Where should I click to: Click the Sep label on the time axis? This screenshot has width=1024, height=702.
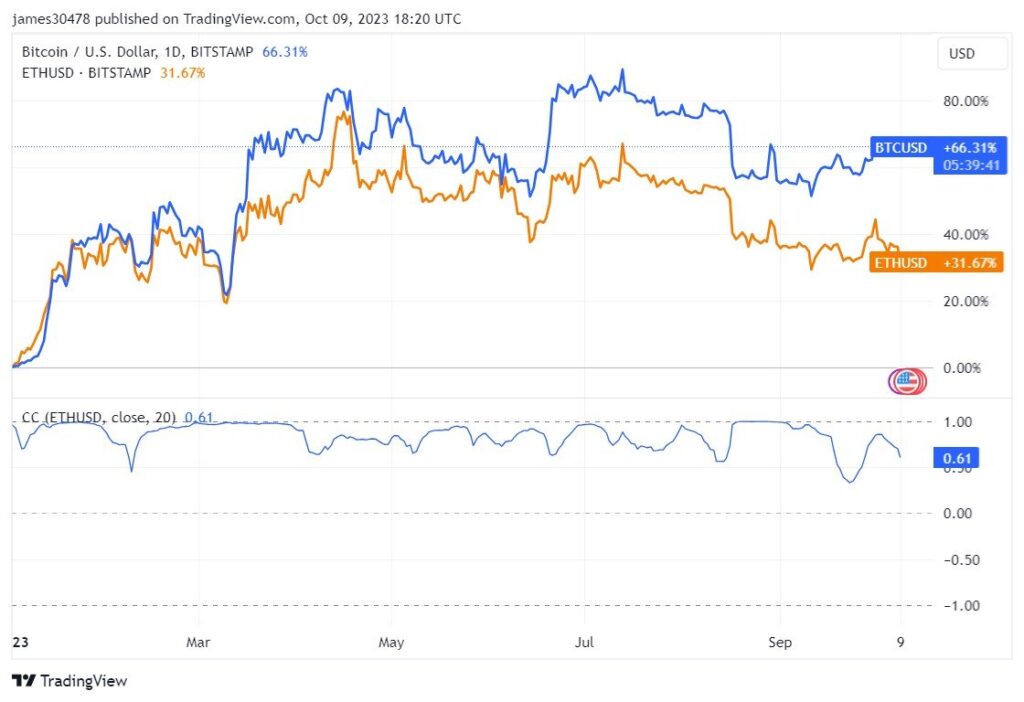[779, 642]
